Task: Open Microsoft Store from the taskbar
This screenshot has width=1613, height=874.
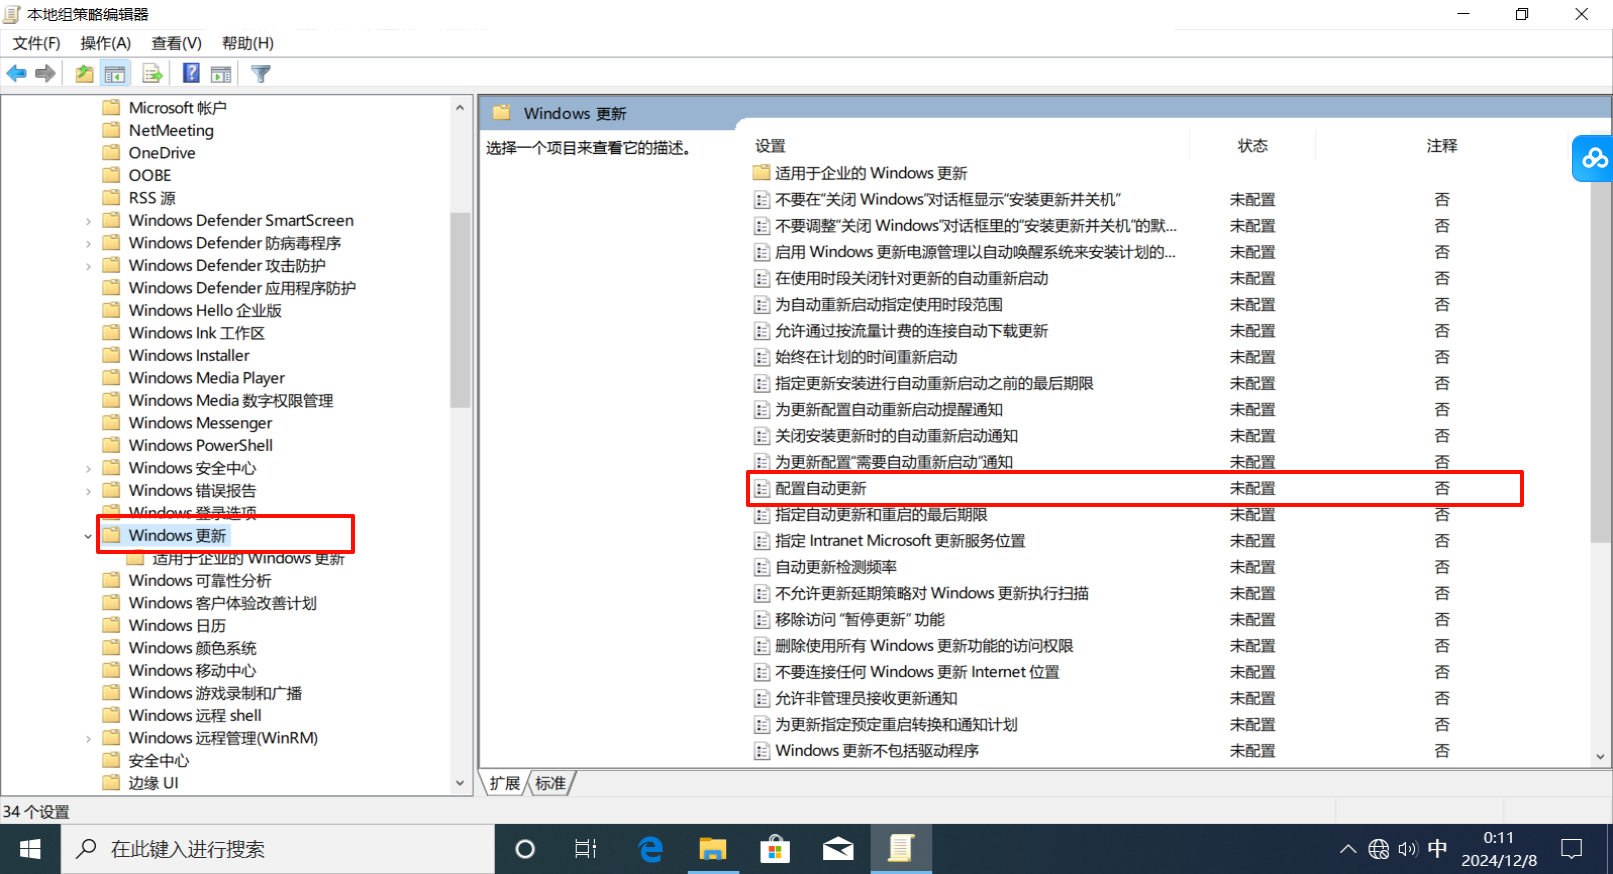Action: (x=775, y=849)
